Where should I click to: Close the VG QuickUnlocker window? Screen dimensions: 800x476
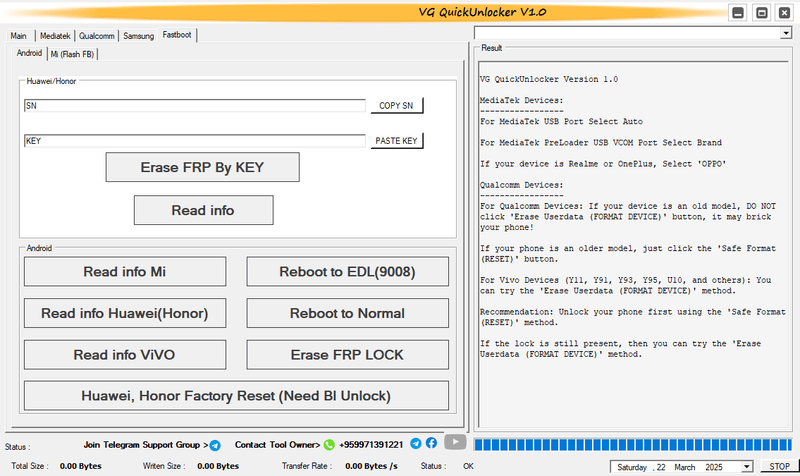pyautogui.click(x=785, y=13)
